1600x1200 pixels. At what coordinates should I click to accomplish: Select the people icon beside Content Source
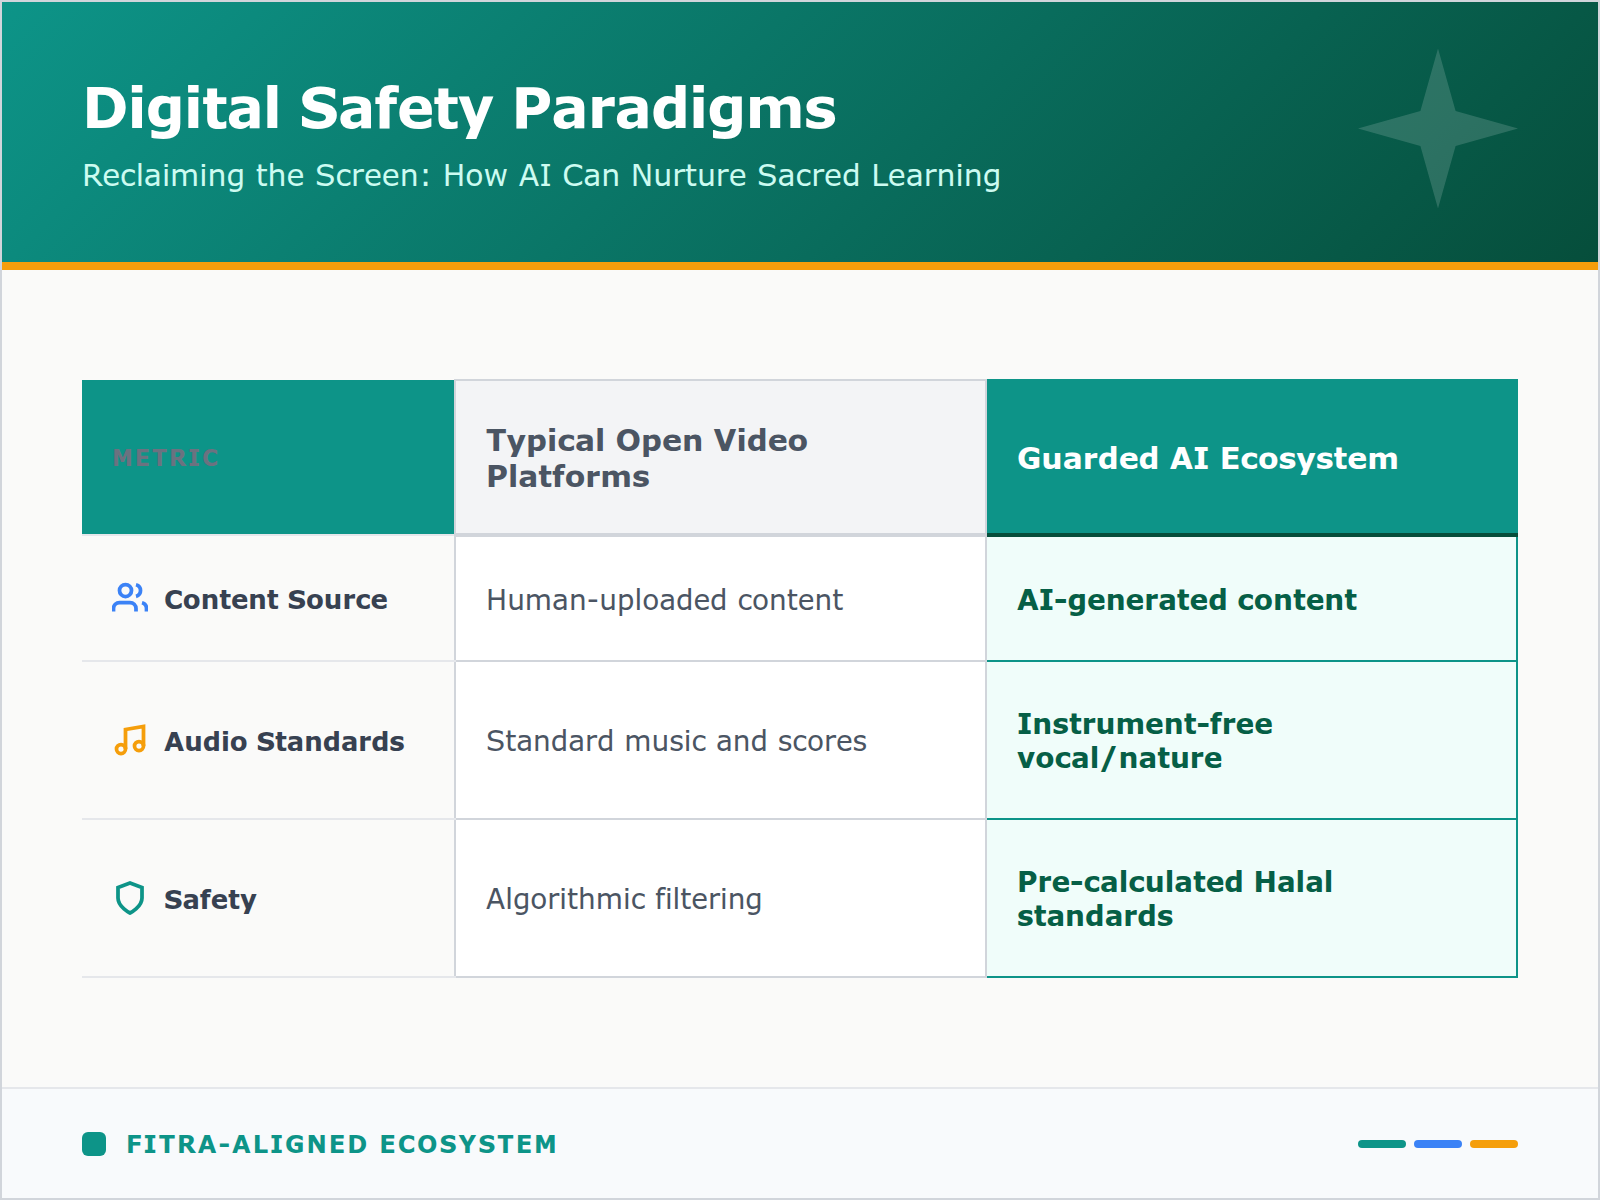129,600
